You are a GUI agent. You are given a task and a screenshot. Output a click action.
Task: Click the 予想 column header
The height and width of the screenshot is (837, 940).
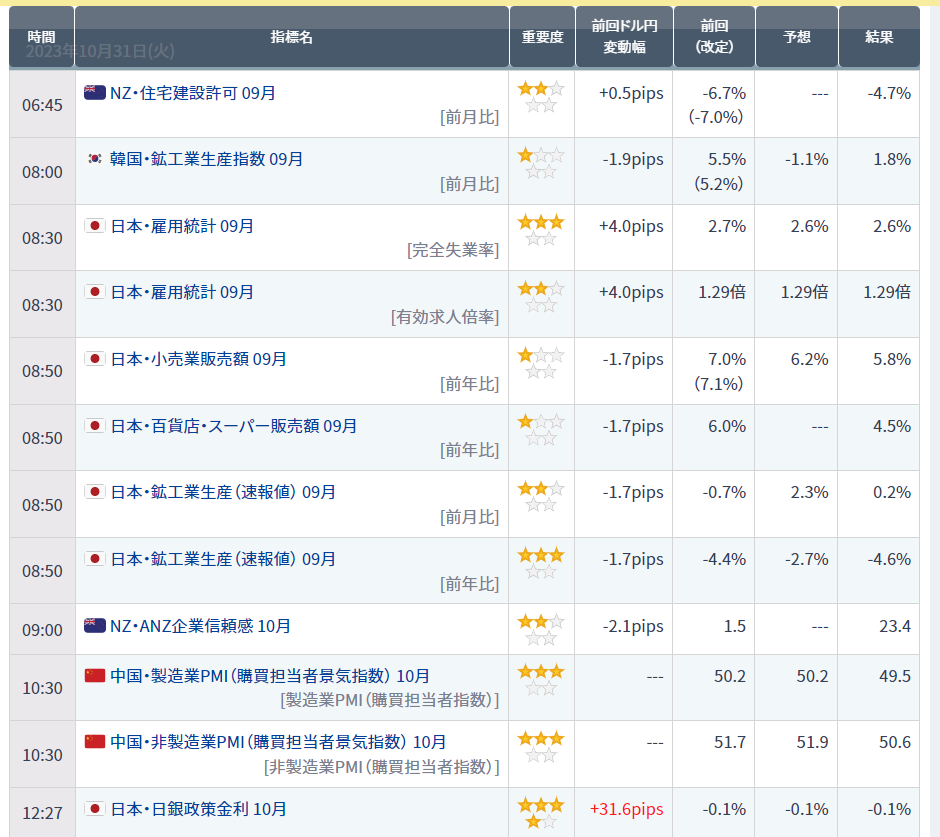[796, 35]
